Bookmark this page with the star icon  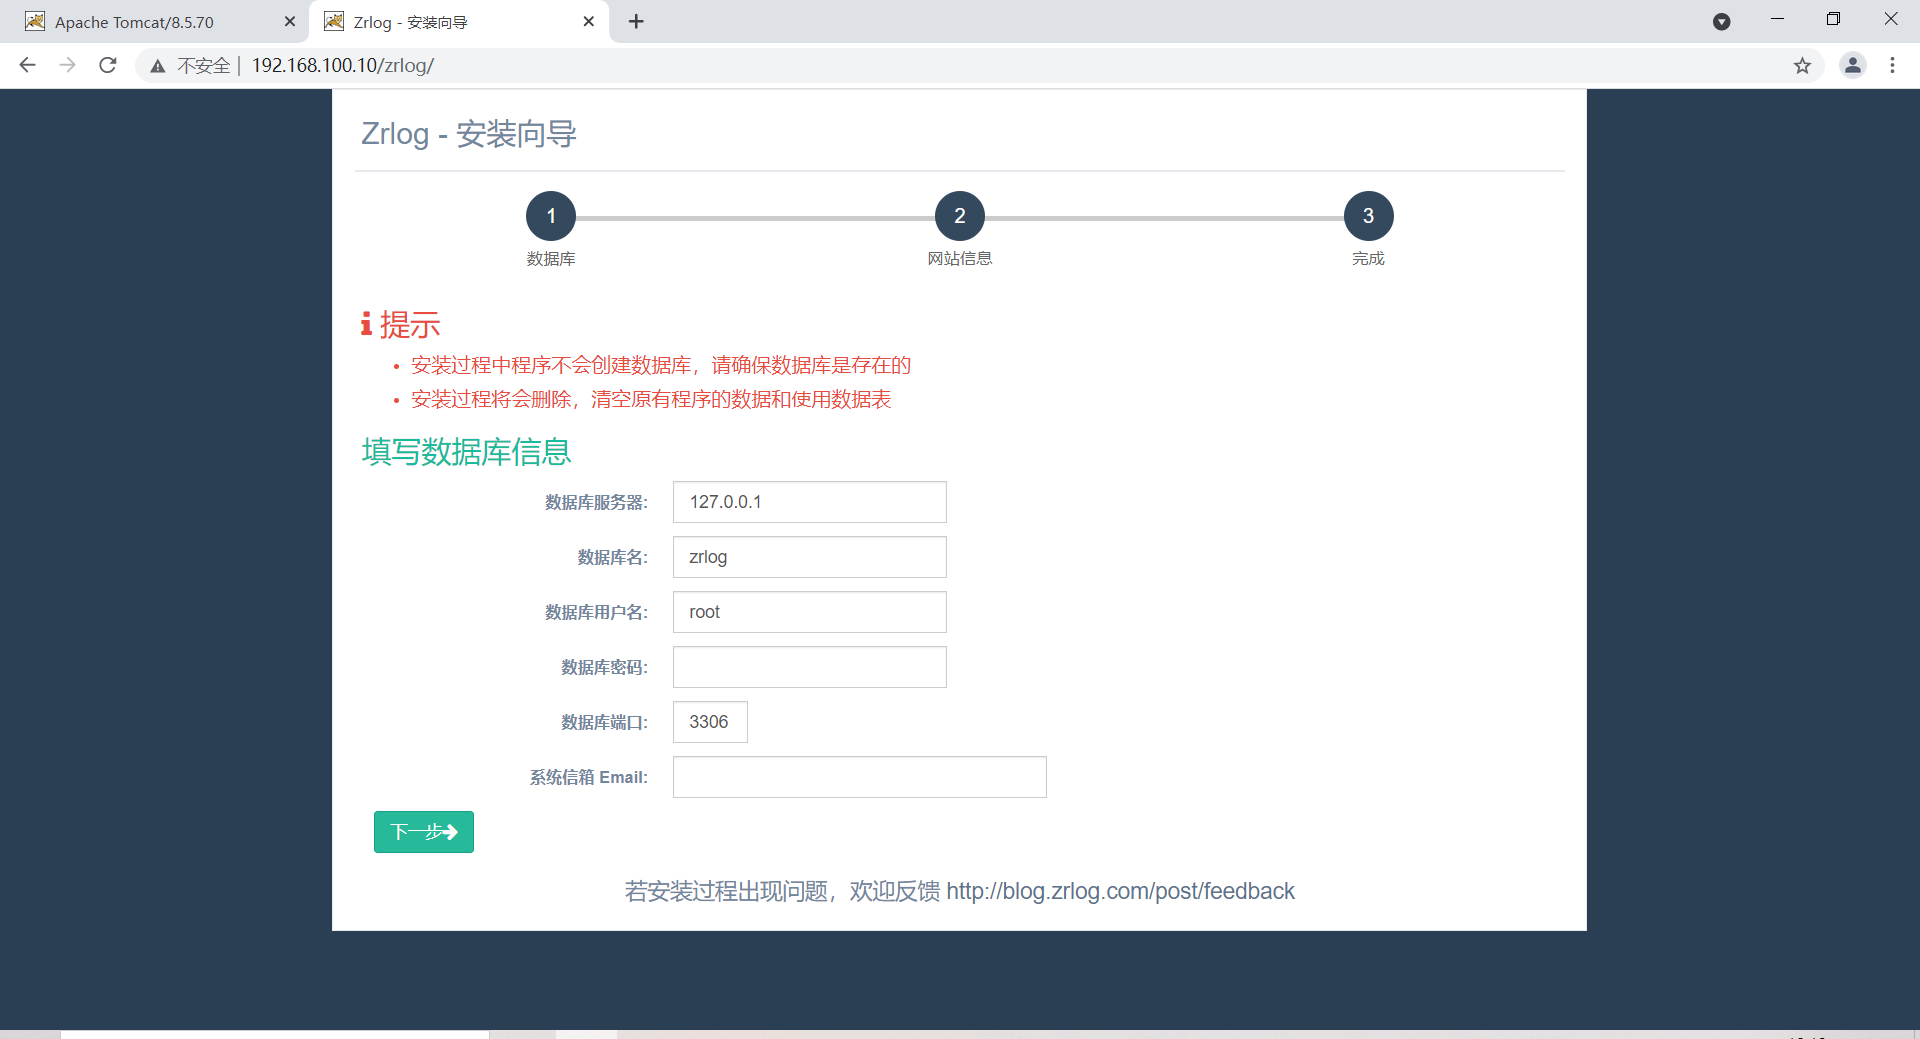pos(1802,66)
